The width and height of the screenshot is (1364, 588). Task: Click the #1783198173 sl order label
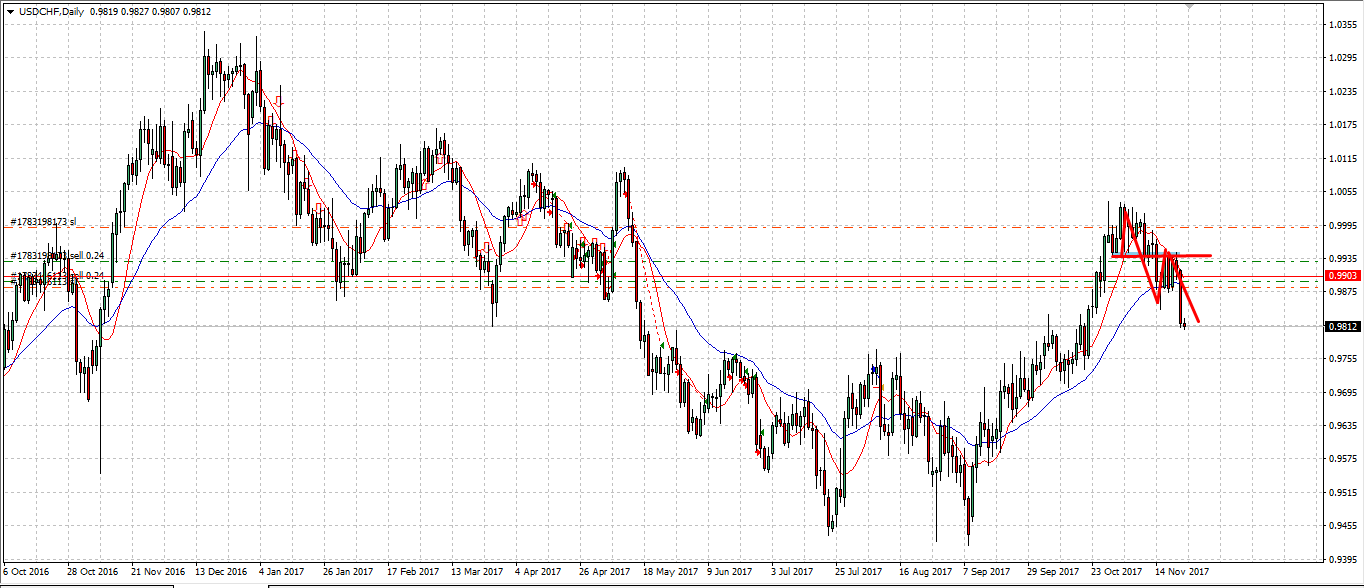click(43, 221)
